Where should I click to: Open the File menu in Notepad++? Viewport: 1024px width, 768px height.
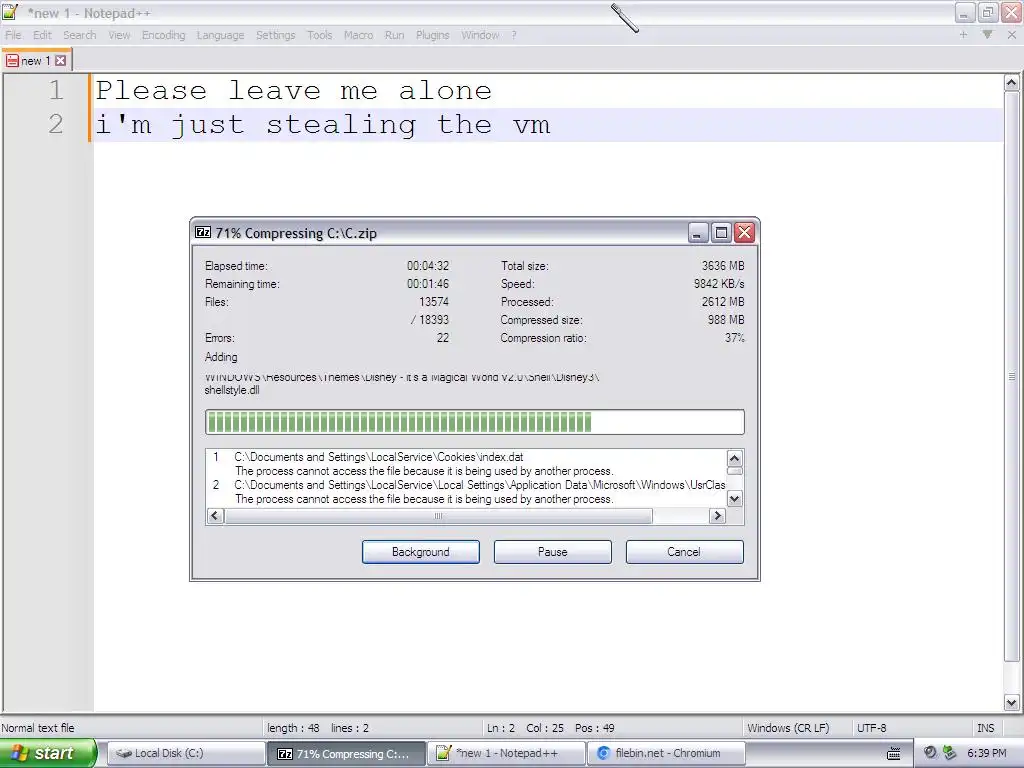13,35
